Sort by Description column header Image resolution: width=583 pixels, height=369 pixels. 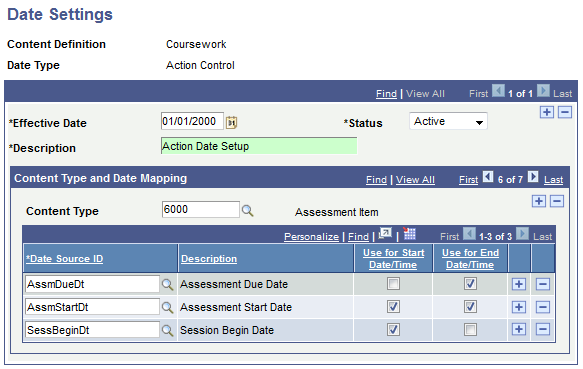pyautogui.click(x=209, y=259)
